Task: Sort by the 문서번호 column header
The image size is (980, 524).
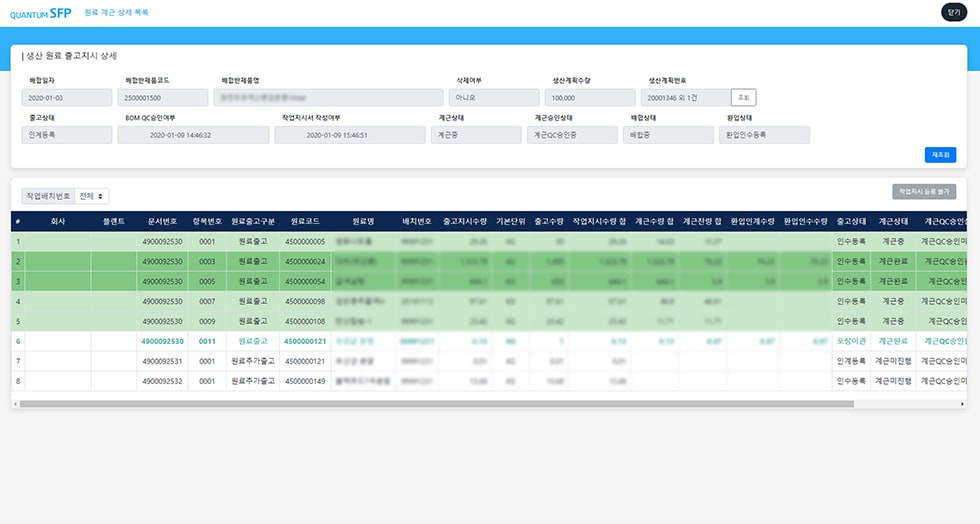Action: coord(162,221)
